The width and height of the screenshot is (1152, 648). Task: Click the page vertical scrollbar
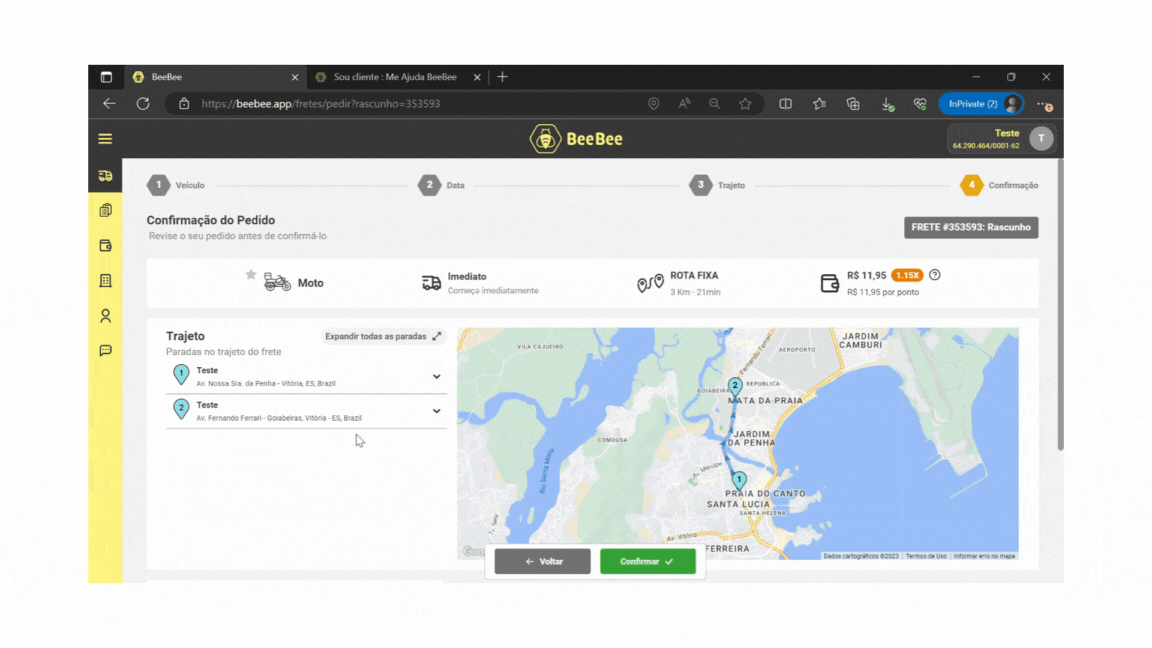coord(1059,305)
